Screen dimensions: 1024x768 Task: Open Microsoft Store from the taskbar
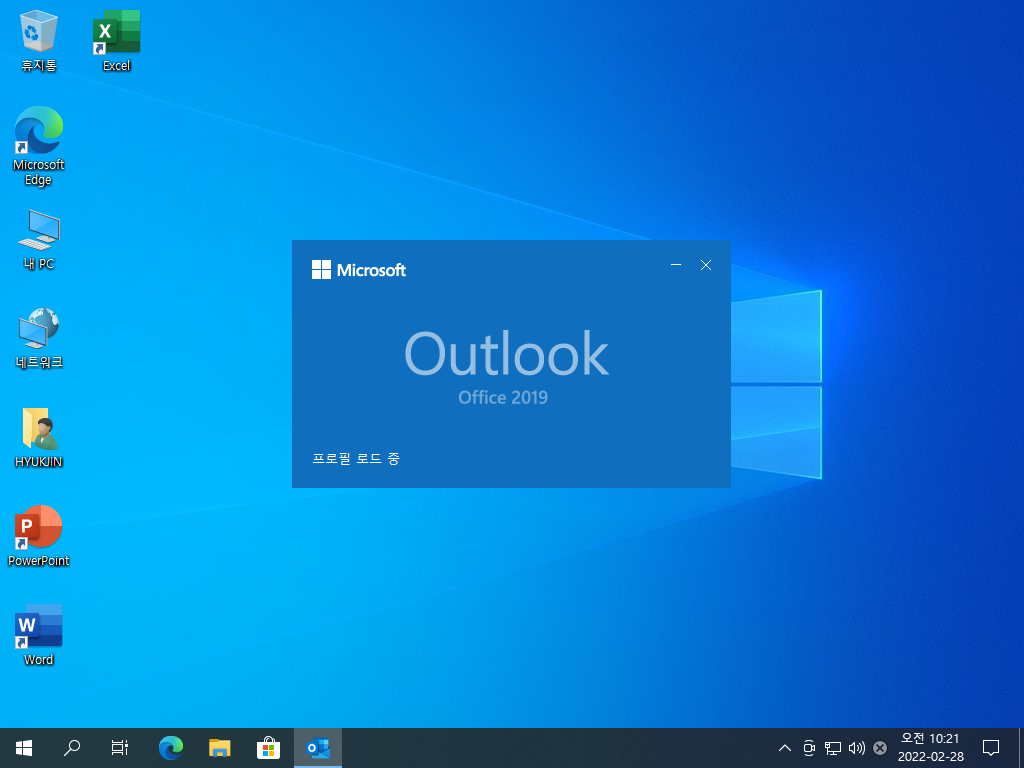[x=268, y=748]
